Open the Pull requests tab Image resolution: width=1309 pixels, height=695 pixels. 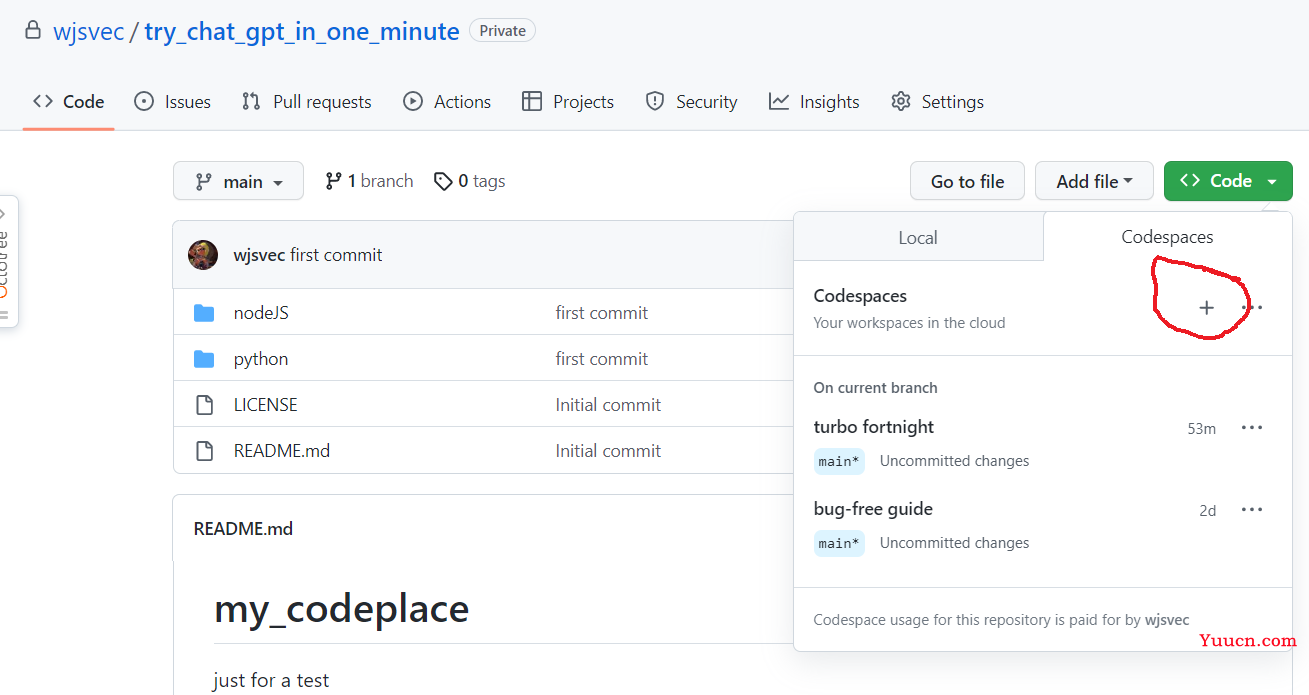point(306,102)
